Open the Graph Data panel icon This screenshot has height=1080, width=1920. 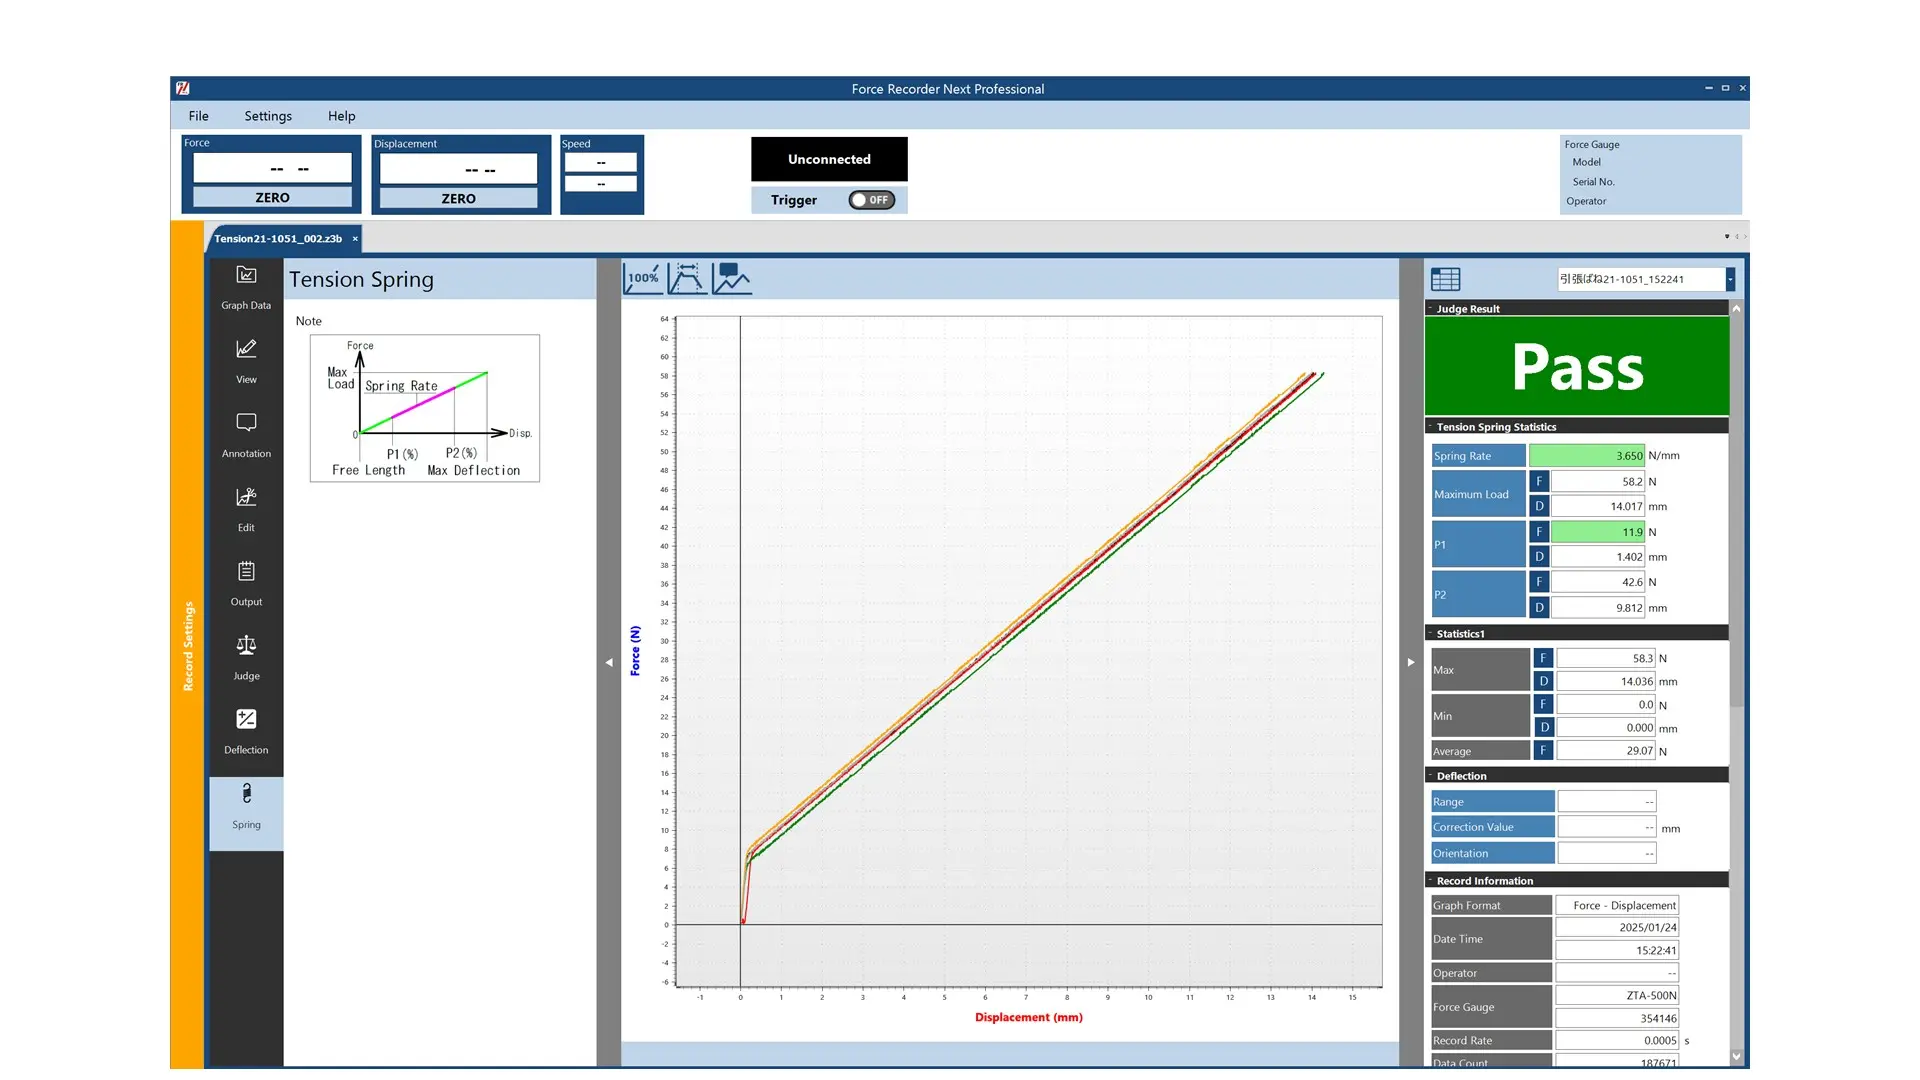point(246,285)
